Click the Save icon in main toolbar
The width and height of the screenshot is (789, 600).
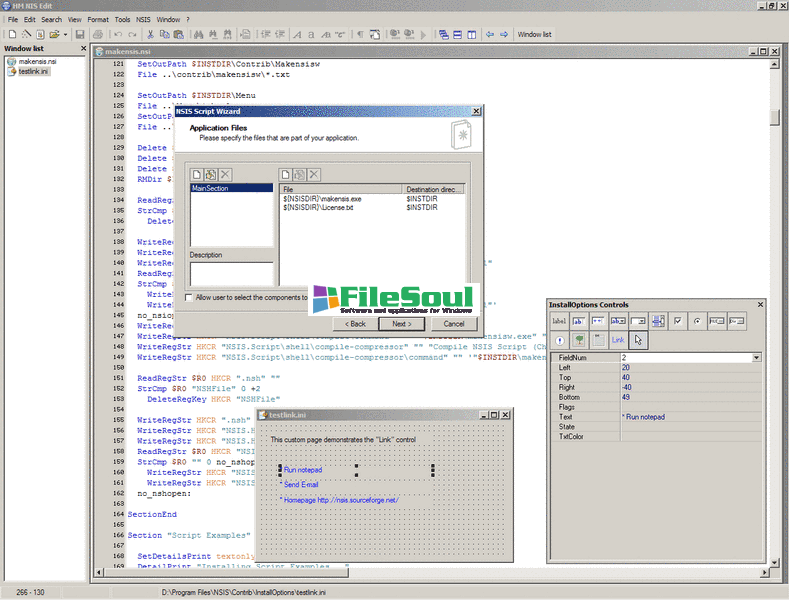(x=81, y=35)
